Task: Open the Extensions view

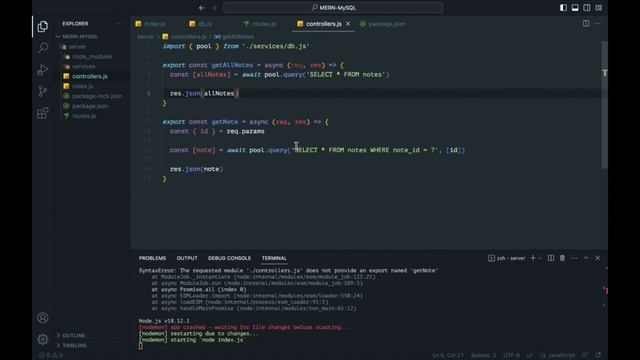Action: pyautogui.click(x=42, y=113)
